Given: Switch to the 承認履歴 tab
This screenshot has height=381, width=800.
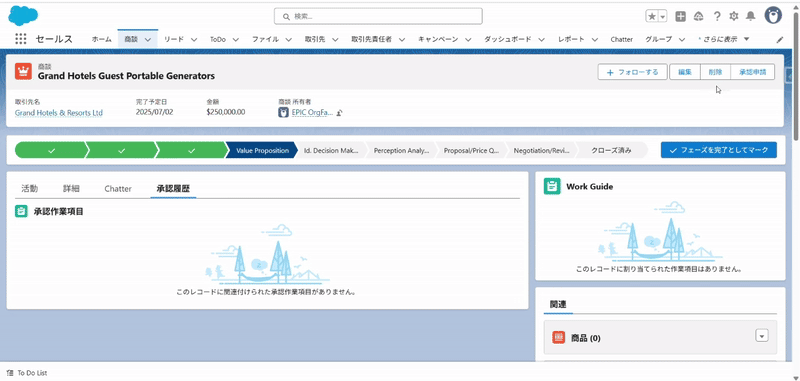Looking at the screenshot, I should pos(173,188).
